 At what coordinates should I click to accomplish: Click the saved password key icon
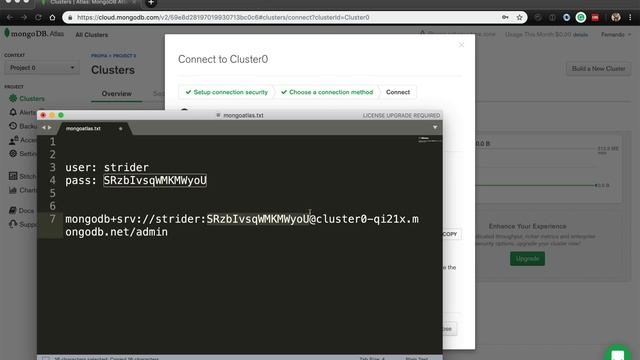pos(505,18)
